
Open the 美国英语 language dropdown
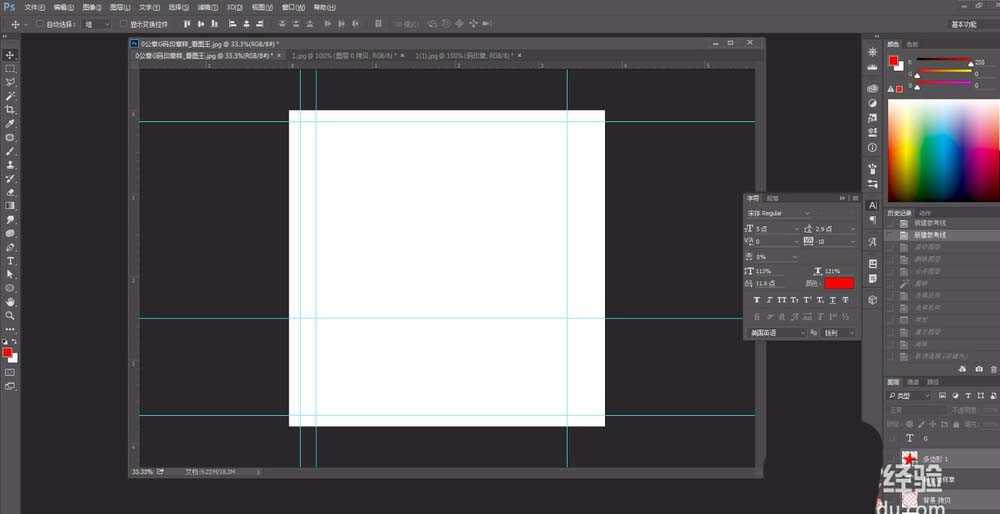click(x=776, y=332)
